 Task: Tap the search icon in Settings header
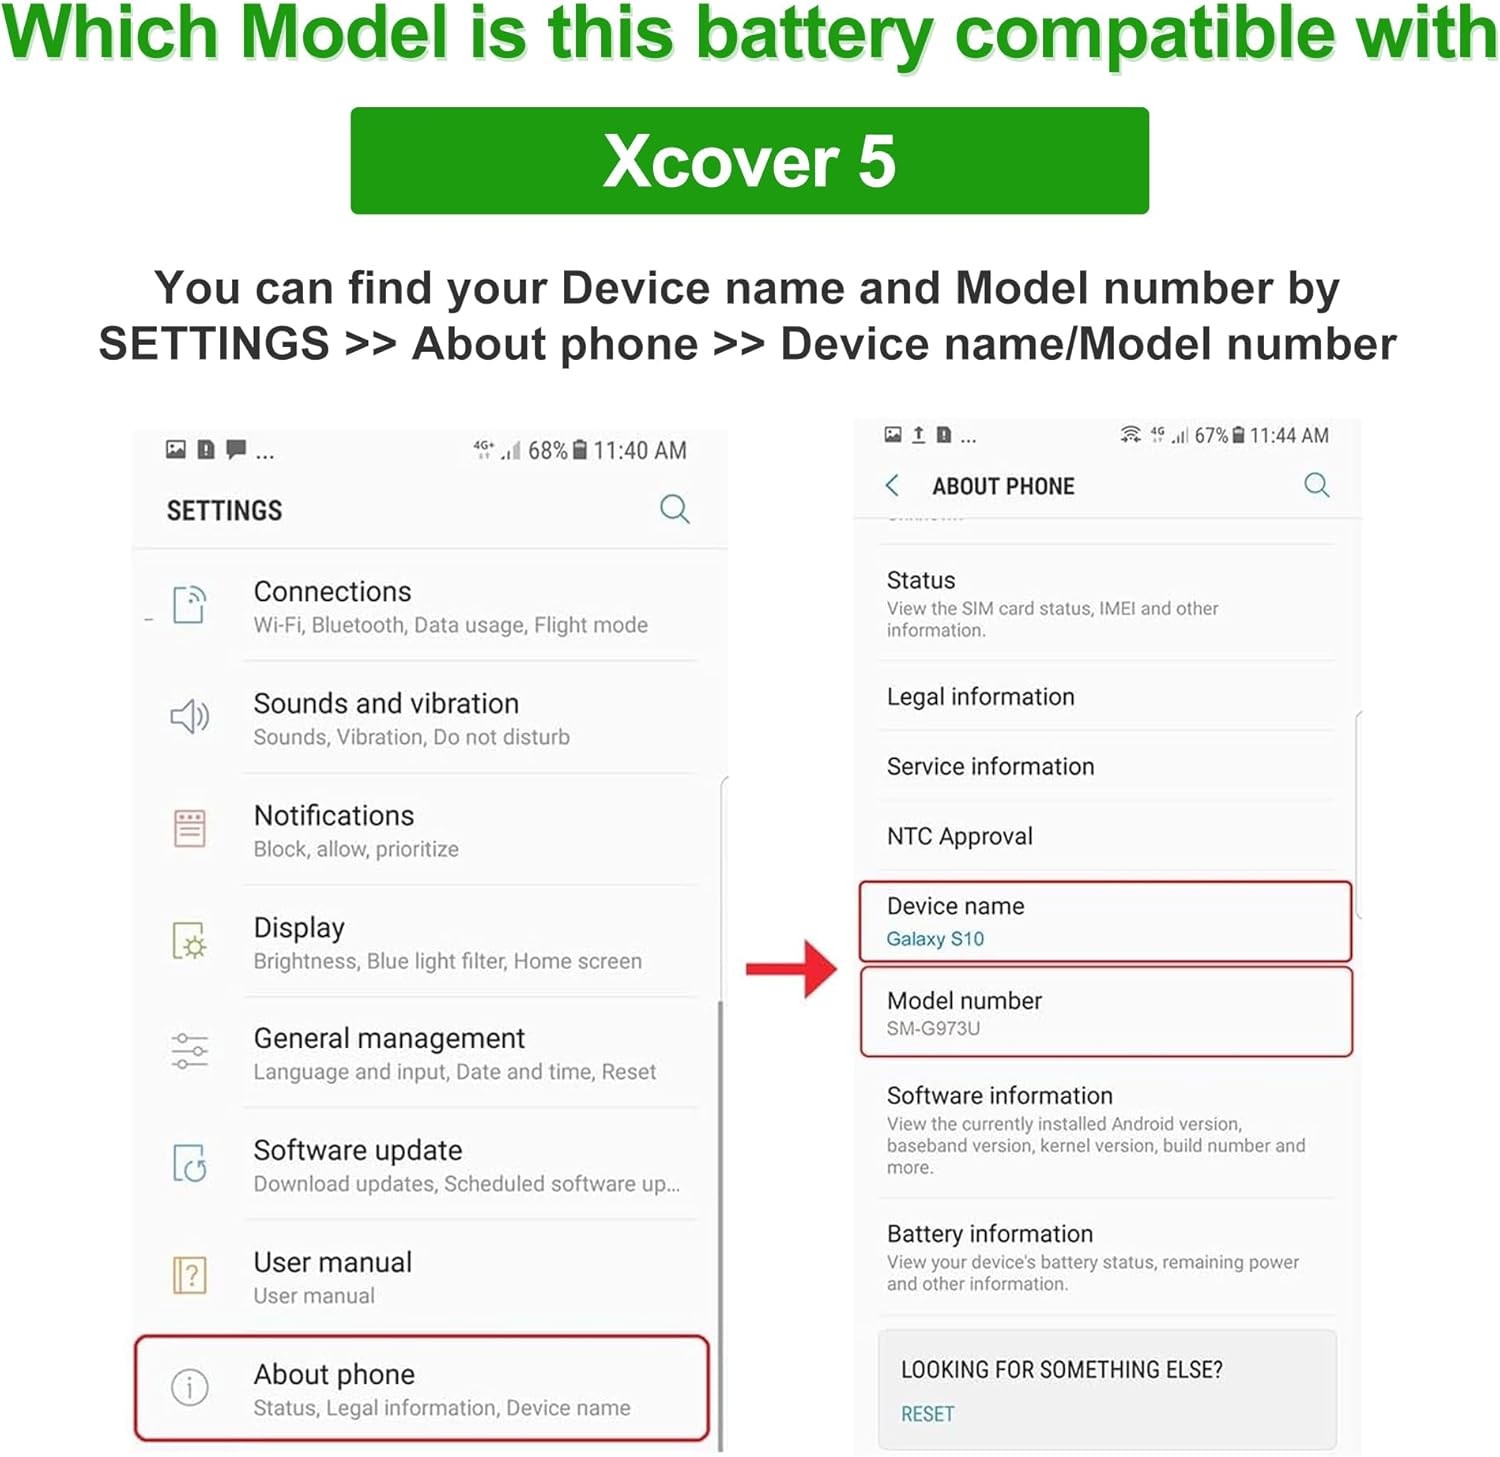(675, 509)
